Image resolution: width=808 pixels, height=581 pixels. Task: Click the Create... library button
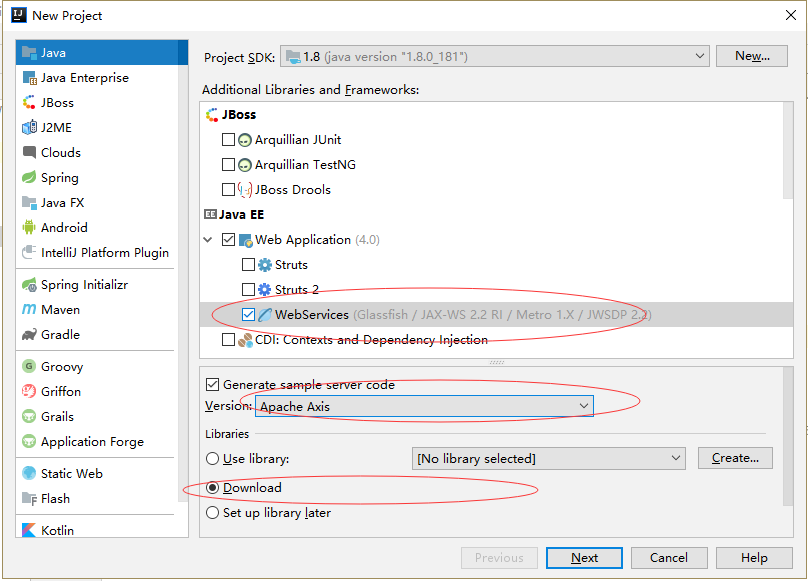click(735, 458)
